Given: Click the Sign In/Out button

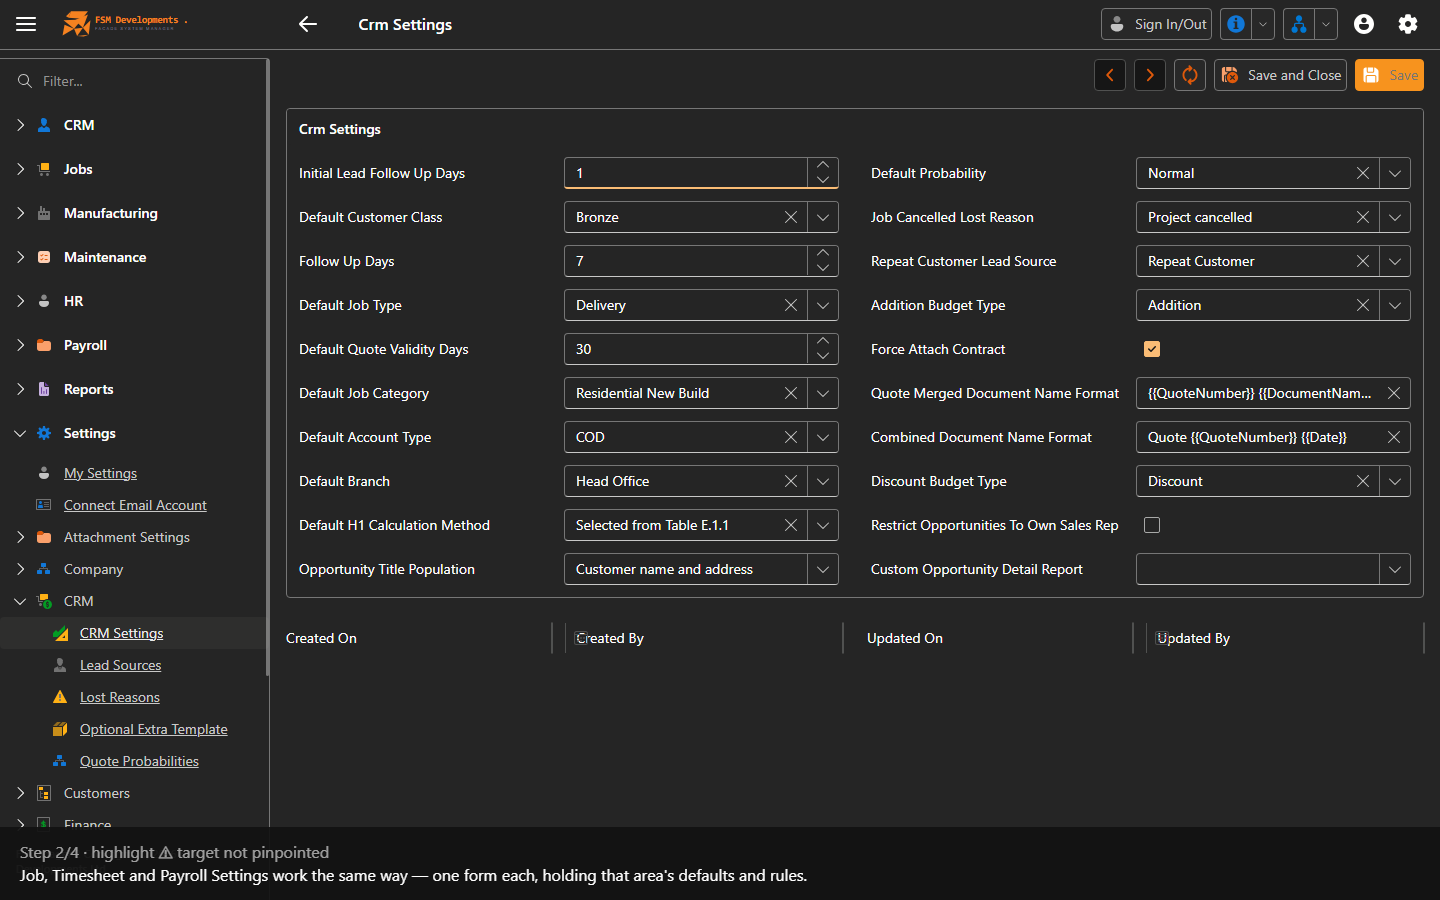Looking at the screenshot, I should [x=1156, y=24].
